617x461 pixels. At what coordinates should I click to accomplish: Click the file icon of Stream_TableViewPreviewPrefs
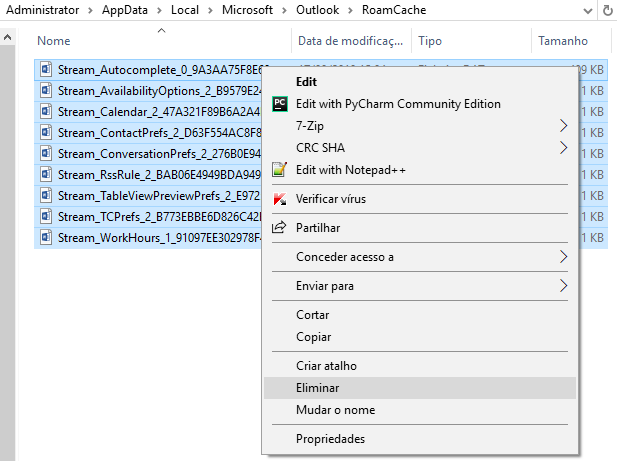click(x=46, y=195)
